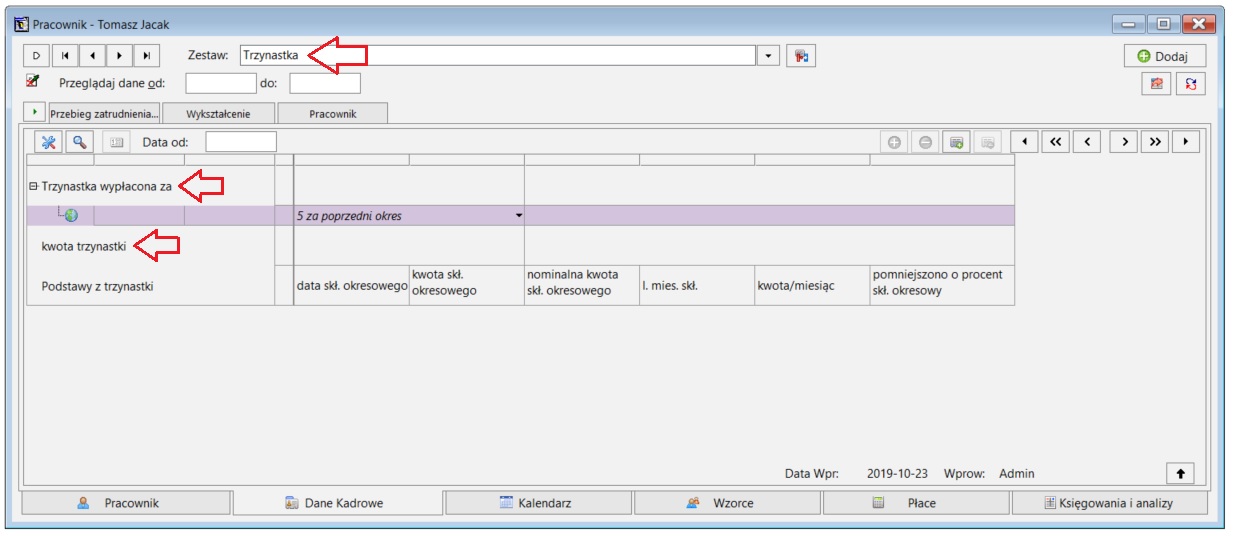Viewport: 1233px width, 536px height.
Task: Click the 'data skł. okresowego' column header
Action: click(351, 285)
